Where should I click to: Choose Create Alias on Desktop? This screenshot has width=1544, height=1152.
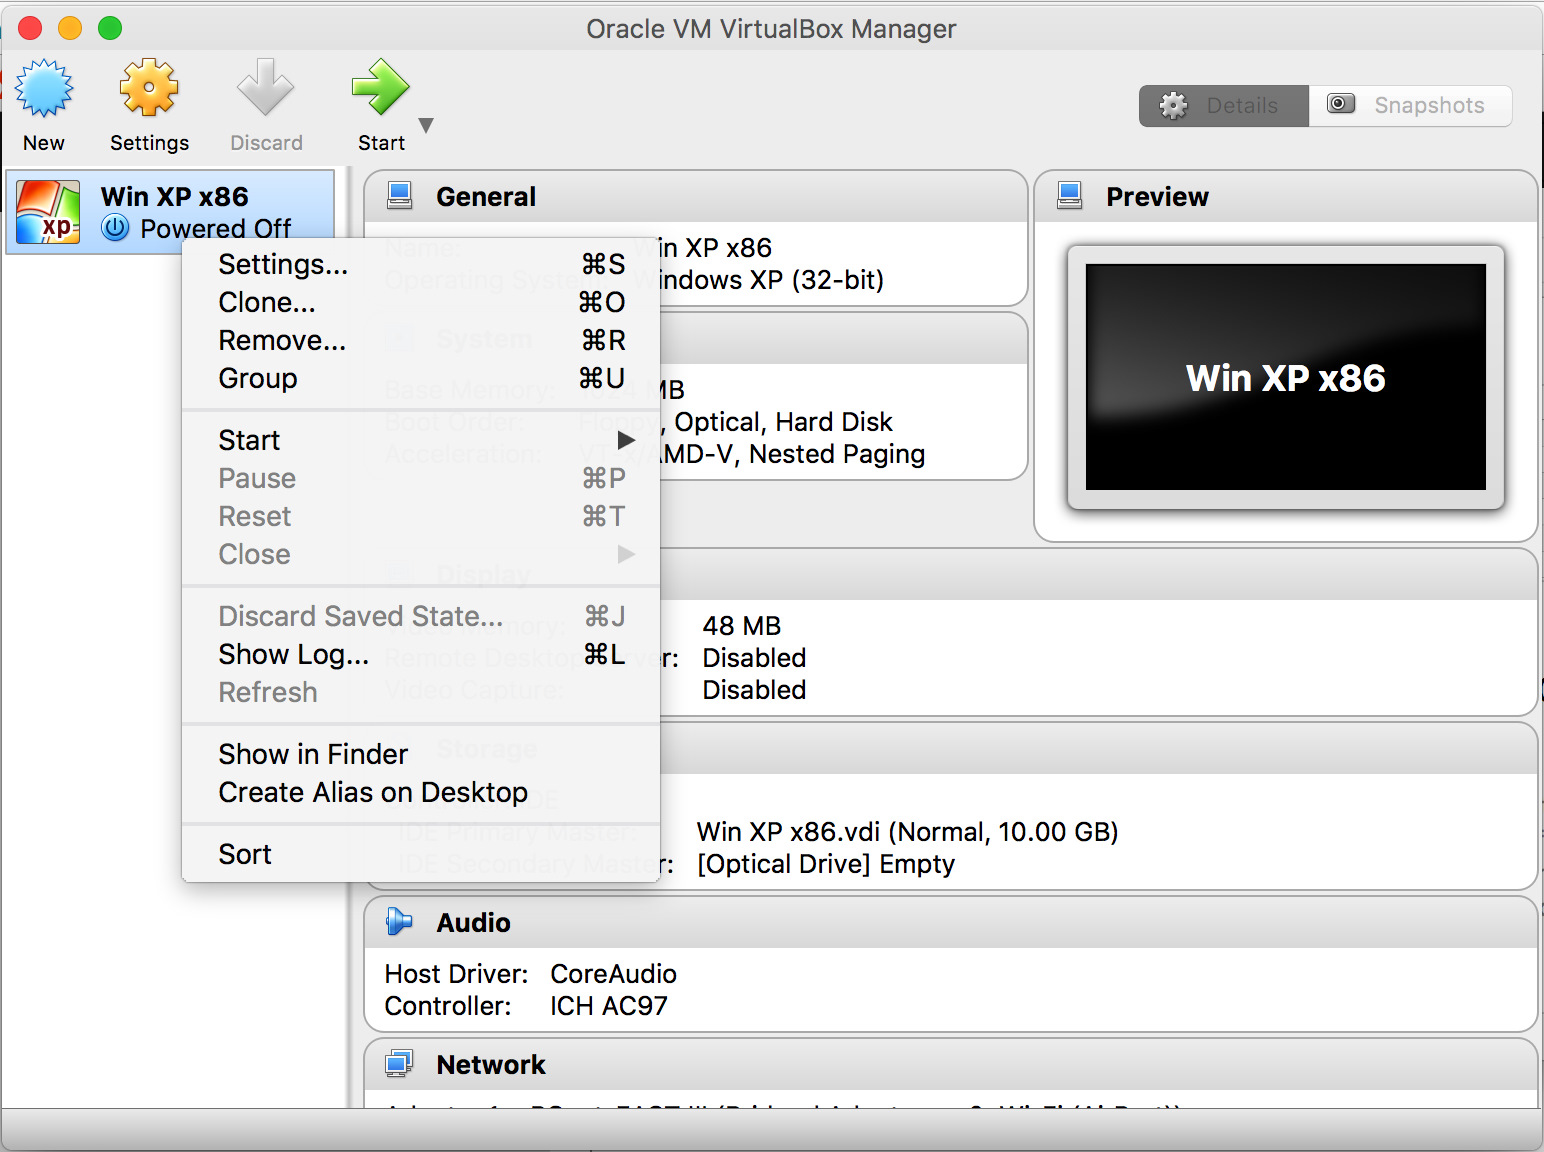421,792
